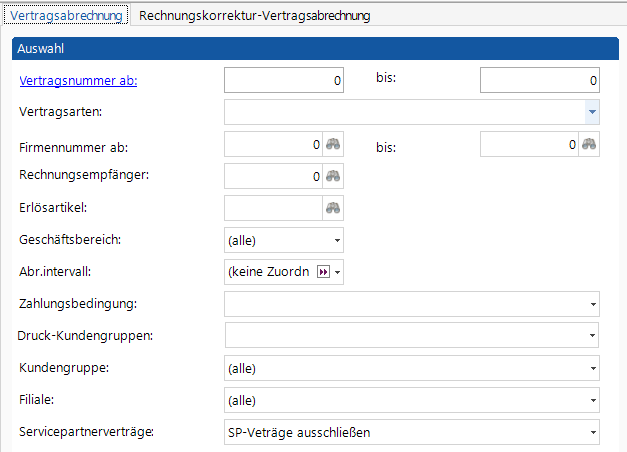627x452 pixels.
Task: Open the Servicepartnerverträge dropdown
Action: point(593,432)
